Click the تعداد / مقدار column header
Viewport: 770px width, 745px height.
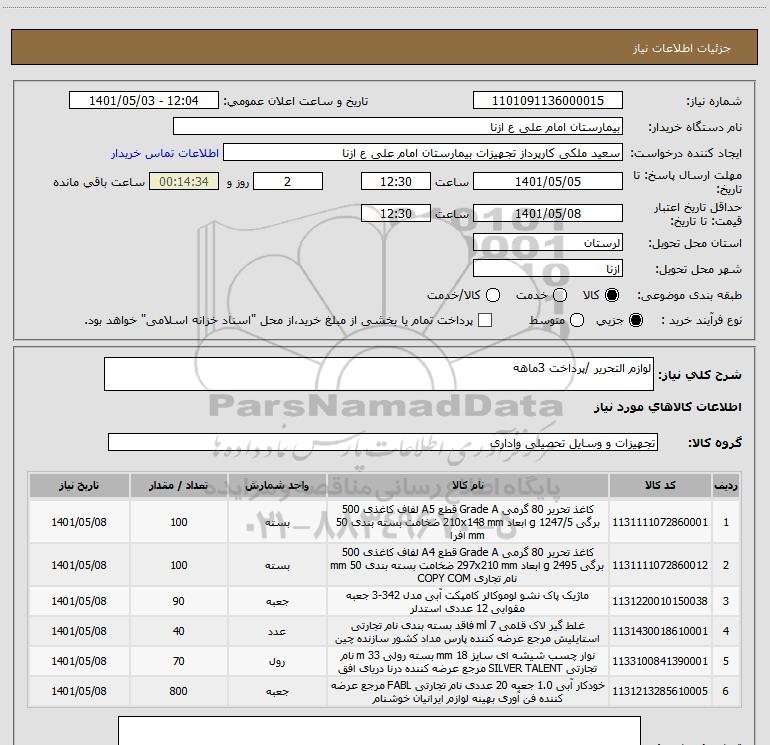(179, 486)
